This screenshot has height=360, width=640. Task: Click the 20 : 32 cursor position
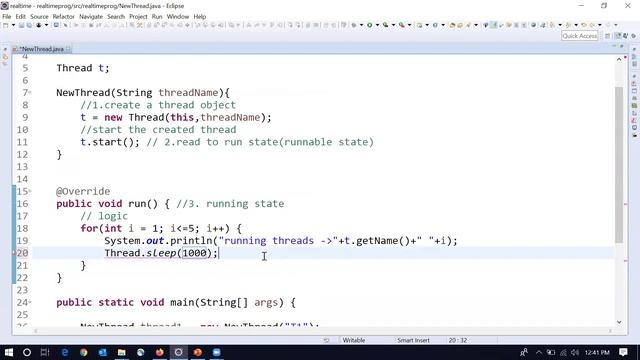(458, 340)
